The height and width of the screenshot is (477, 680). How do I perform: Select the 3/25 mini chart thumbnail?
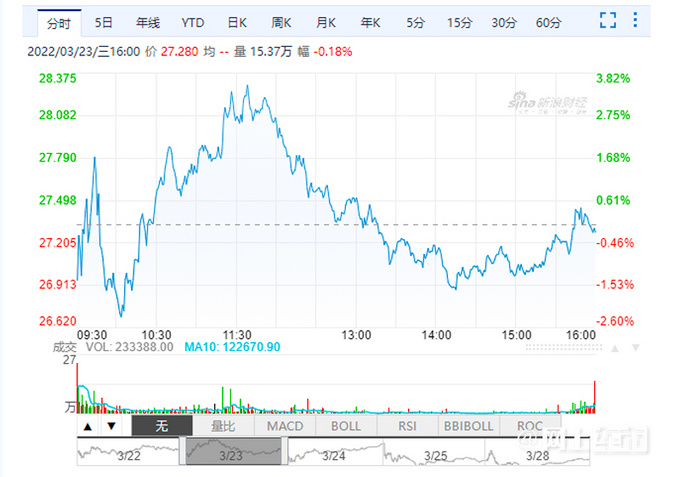tap(435, 453)
